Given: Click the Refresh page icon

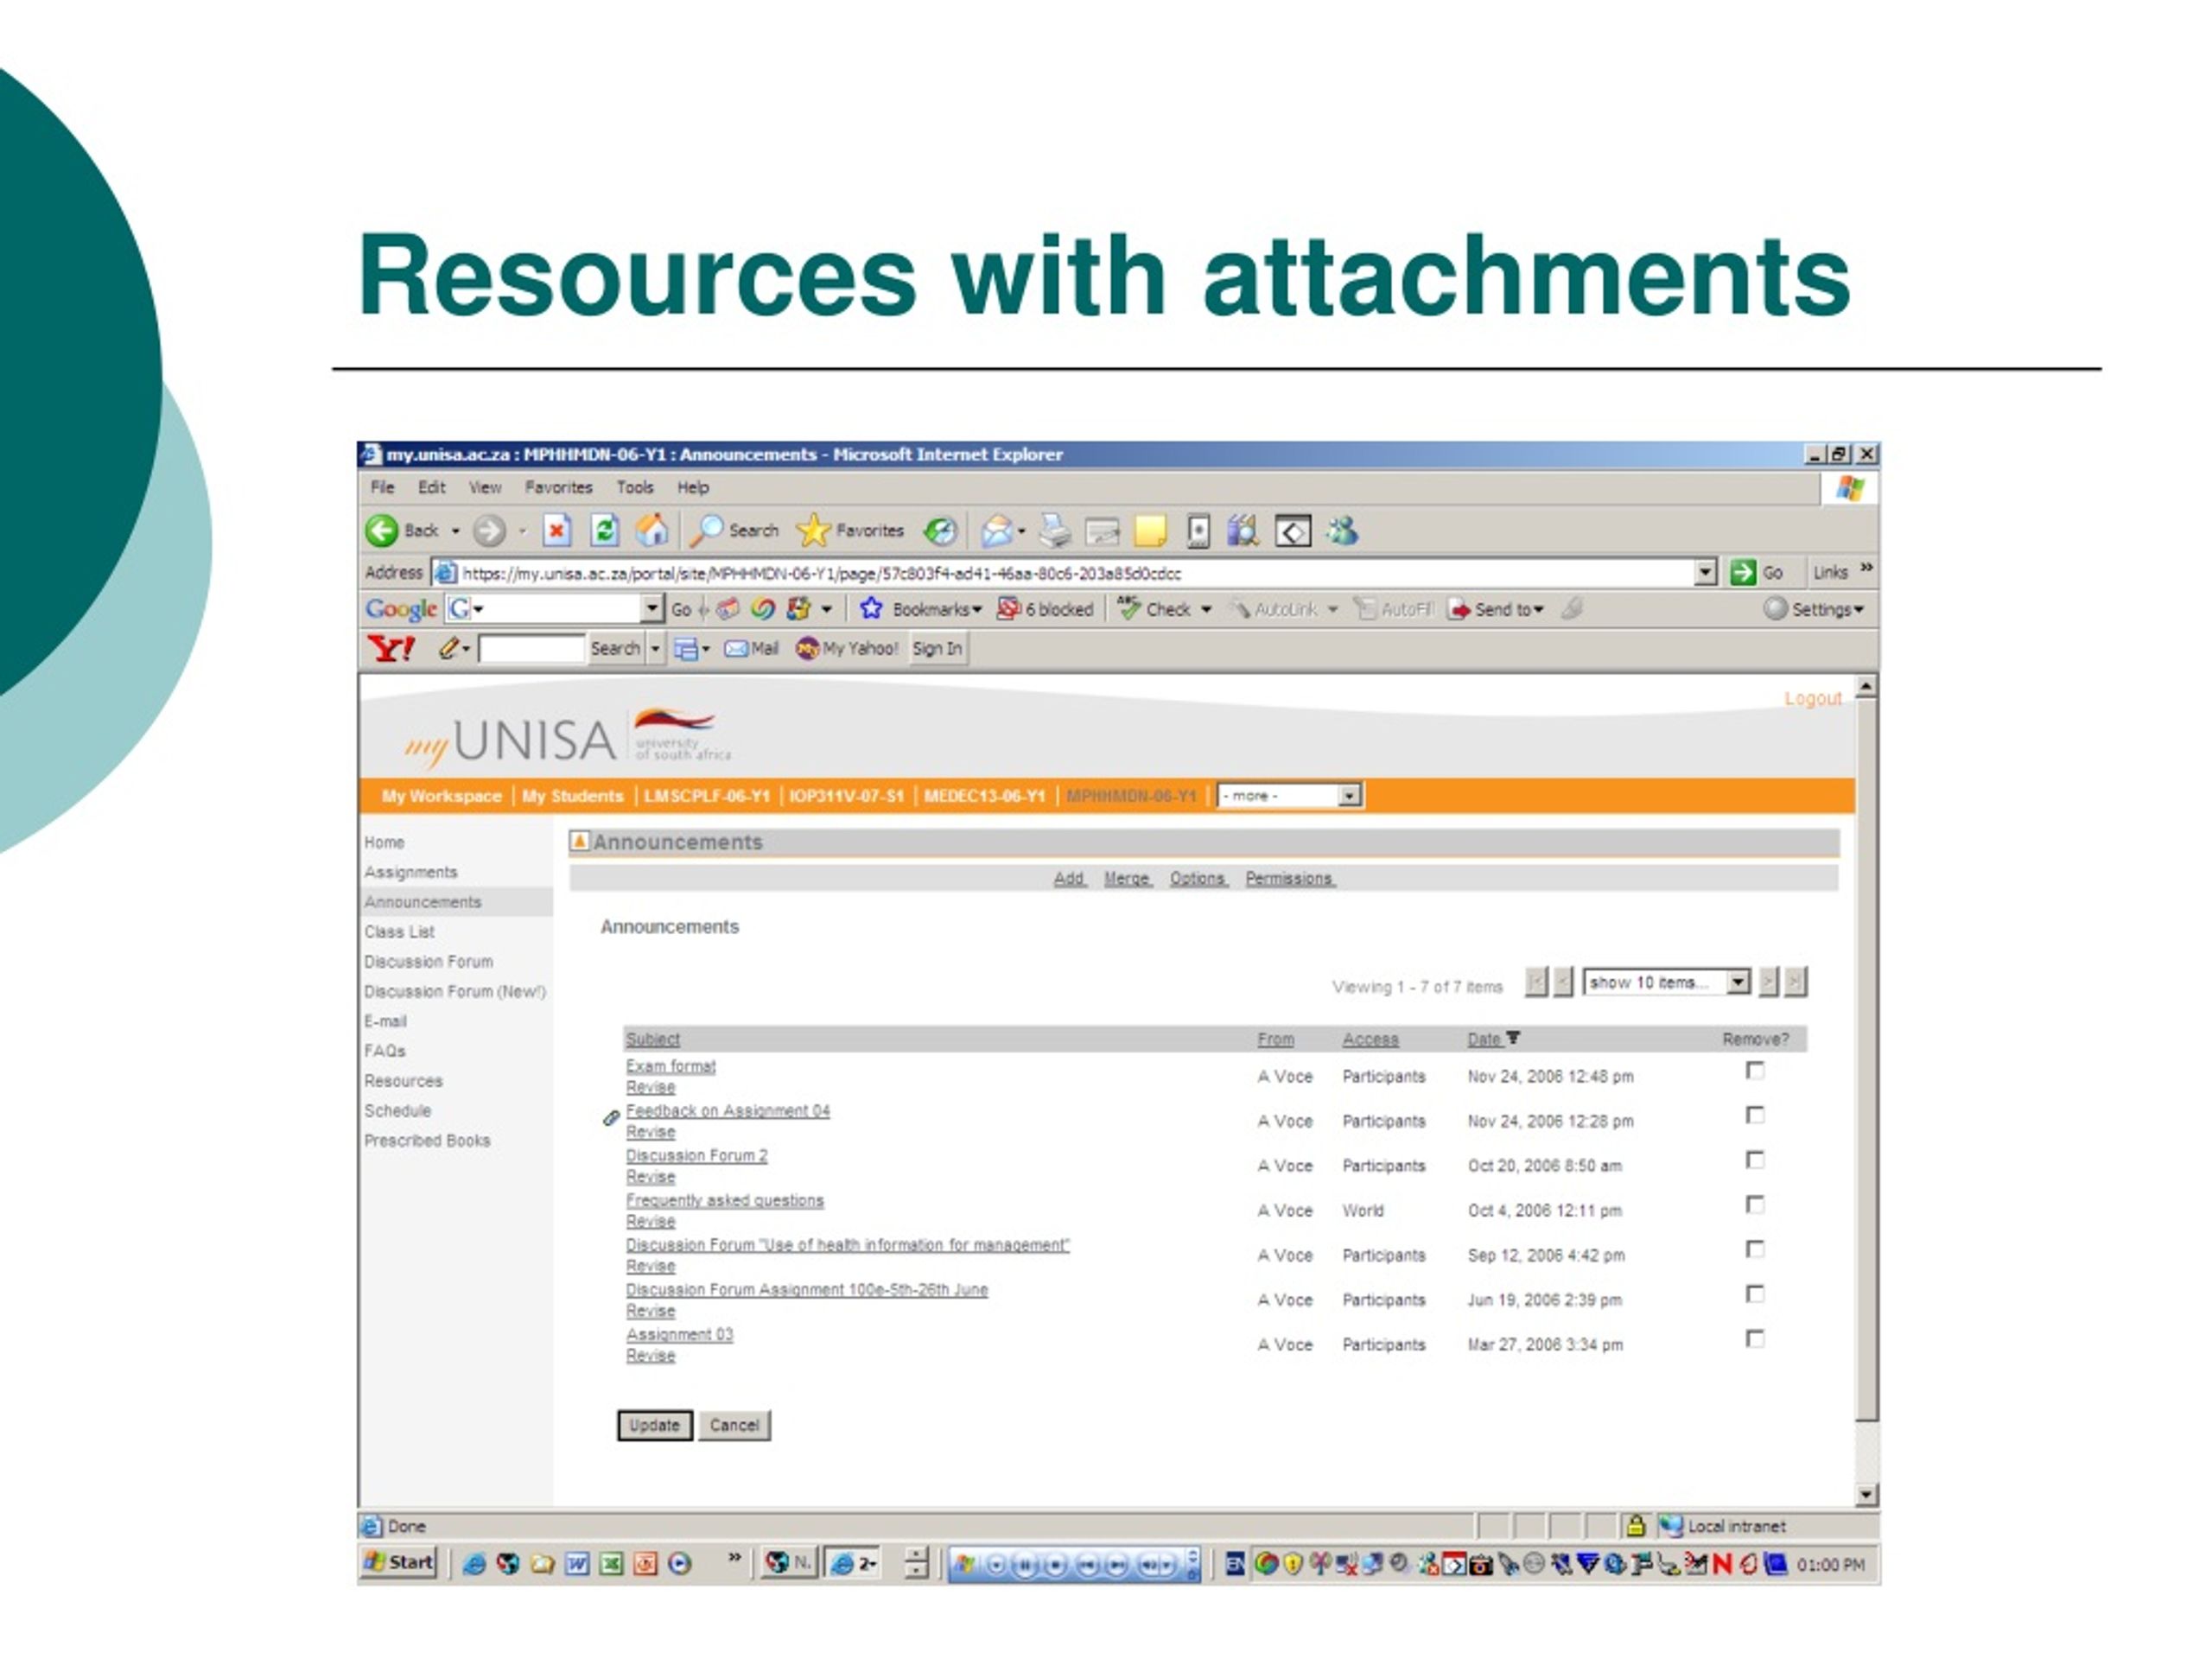Looking at the screenshot, I should click(605, 530).
